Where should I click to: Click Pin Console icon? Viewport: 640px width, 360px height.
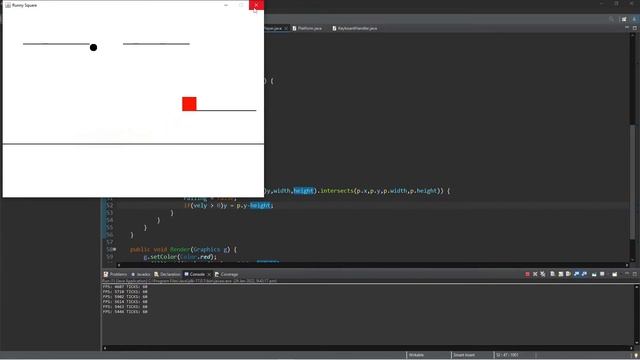(594, 274)
